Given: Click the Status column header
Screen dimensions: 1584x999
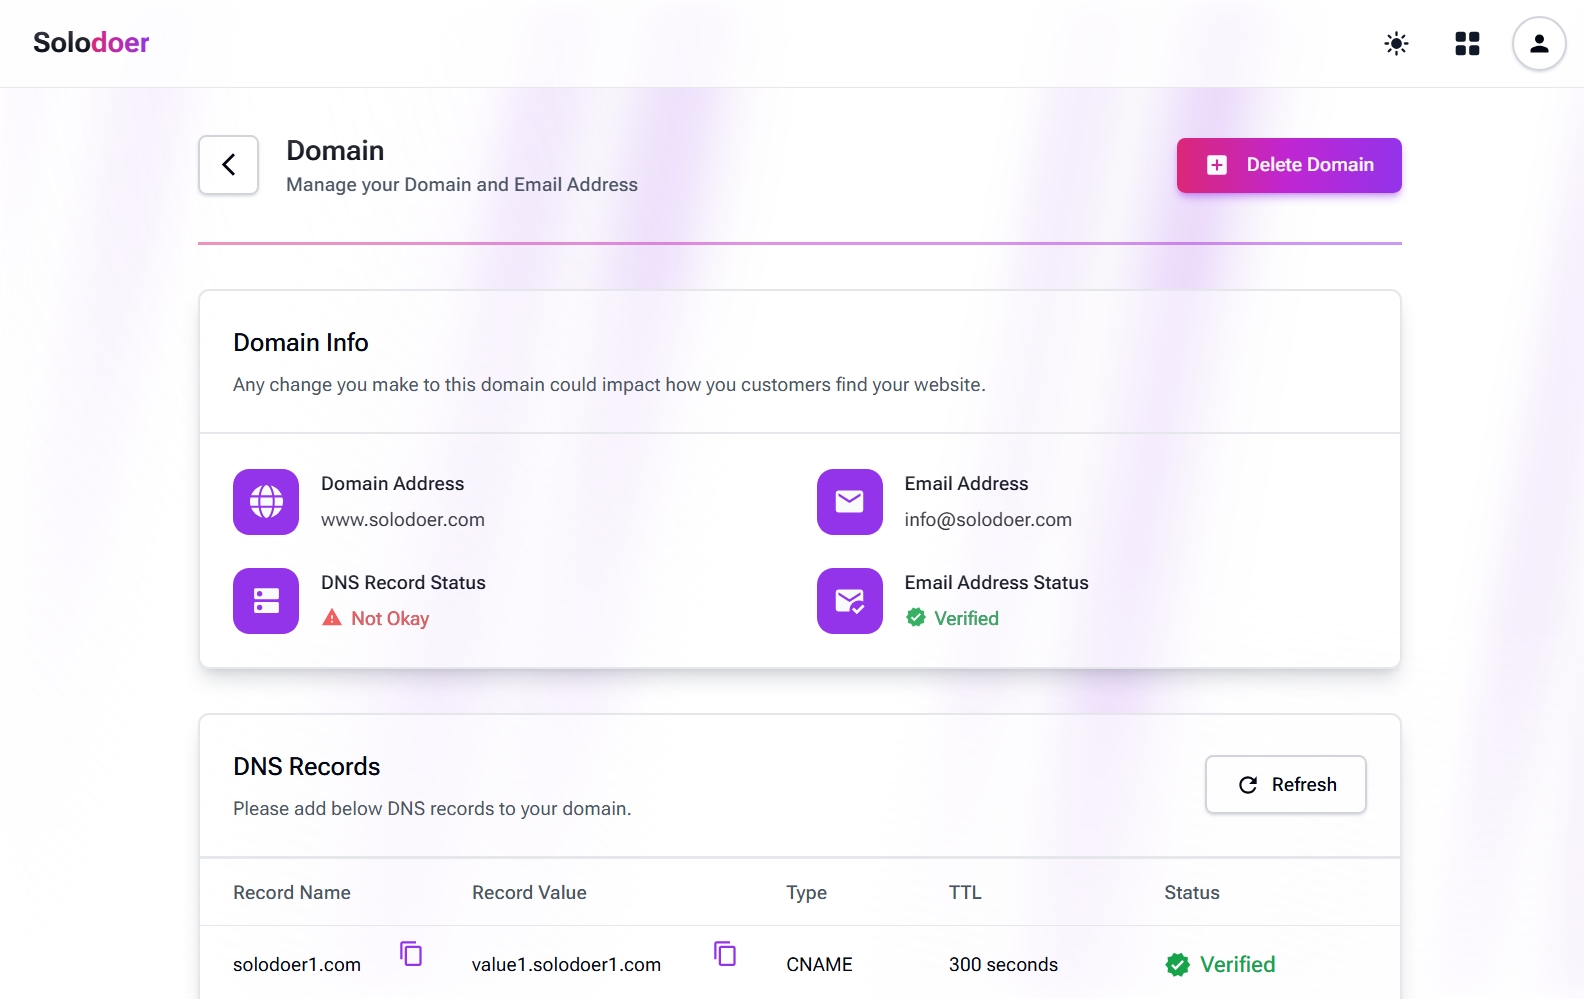Looking at the screenshot, I should pos(1192,893).
